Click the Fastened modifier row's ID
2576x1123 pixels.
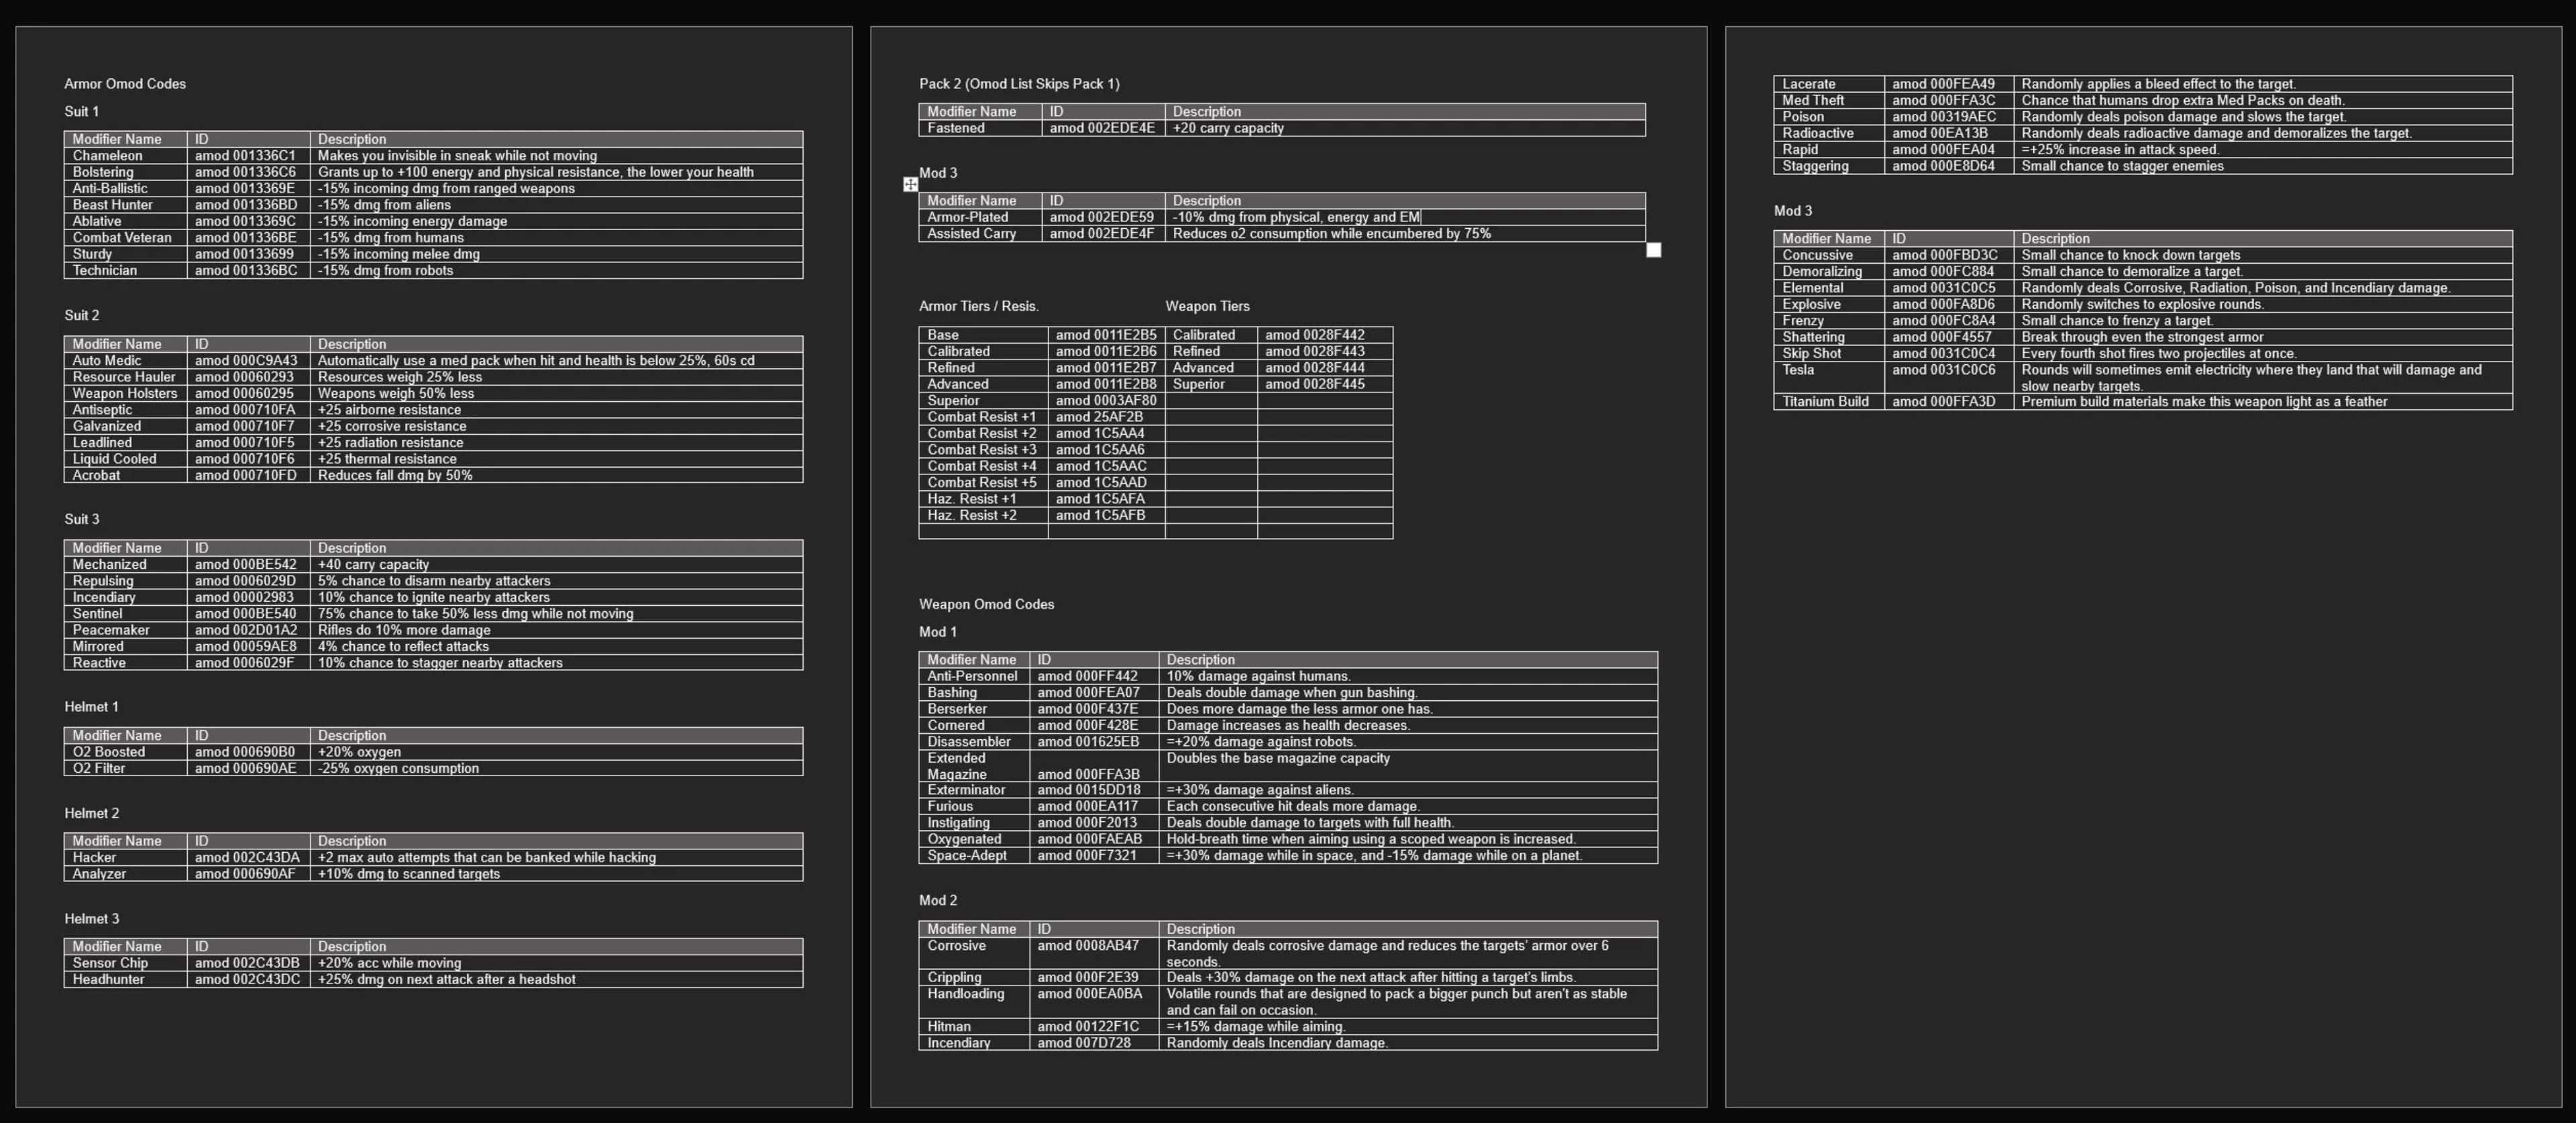(1101, 128)
